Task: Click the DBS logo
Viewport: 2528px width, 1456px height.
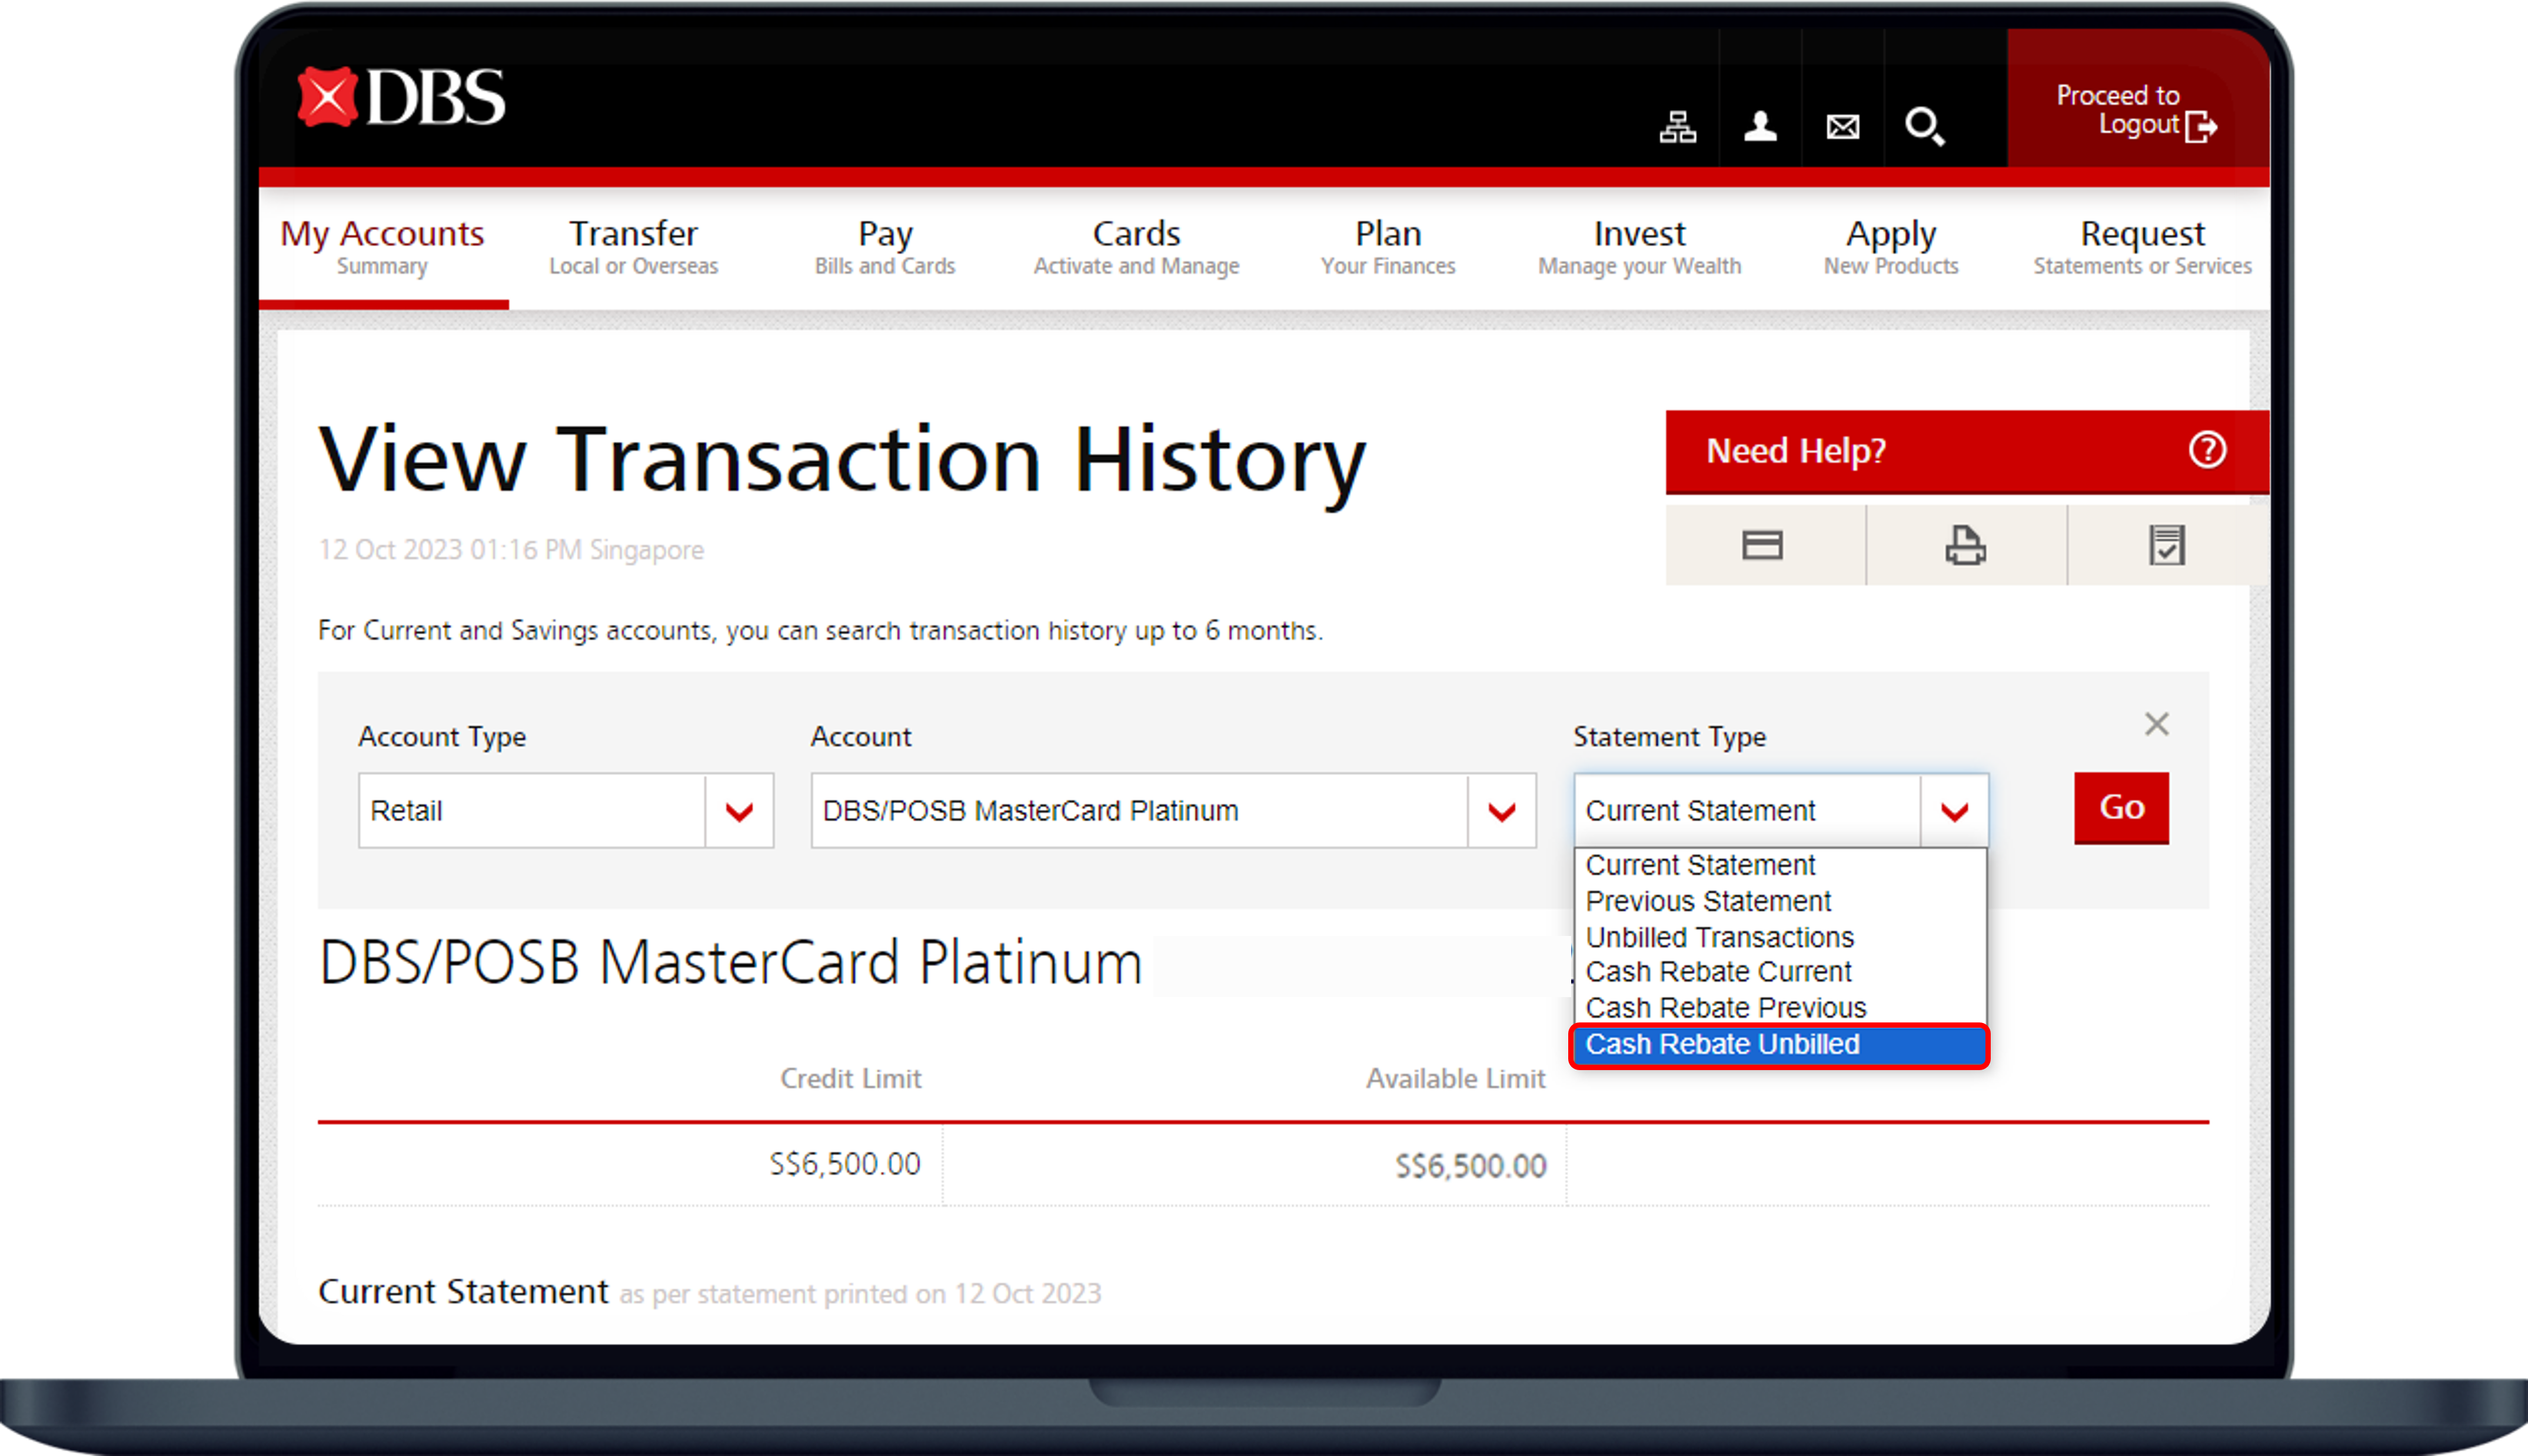Action: tap(402, 97)
